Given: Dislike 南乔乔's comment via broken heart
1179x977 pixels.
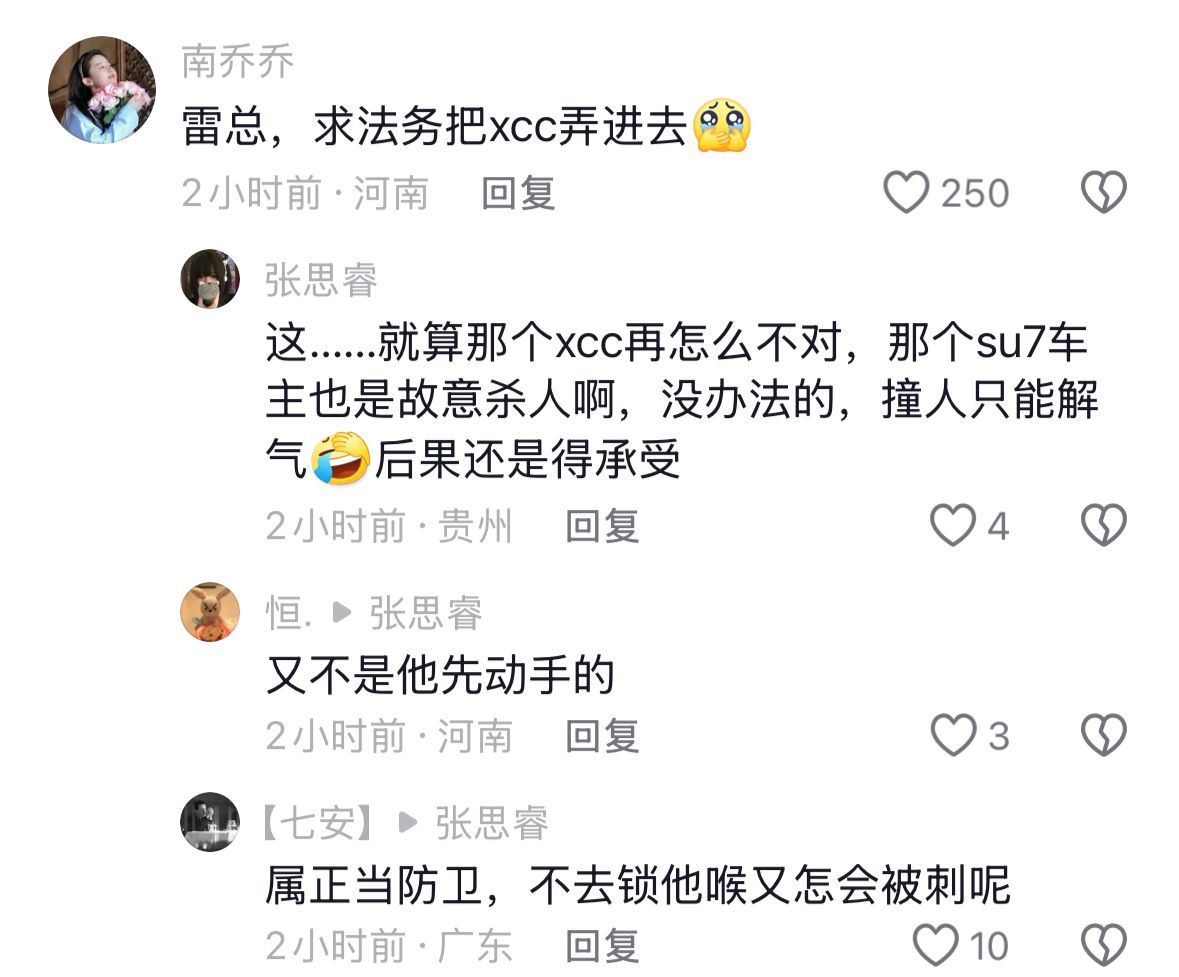Looking at the screenshot, I should tap(1103, 192).
